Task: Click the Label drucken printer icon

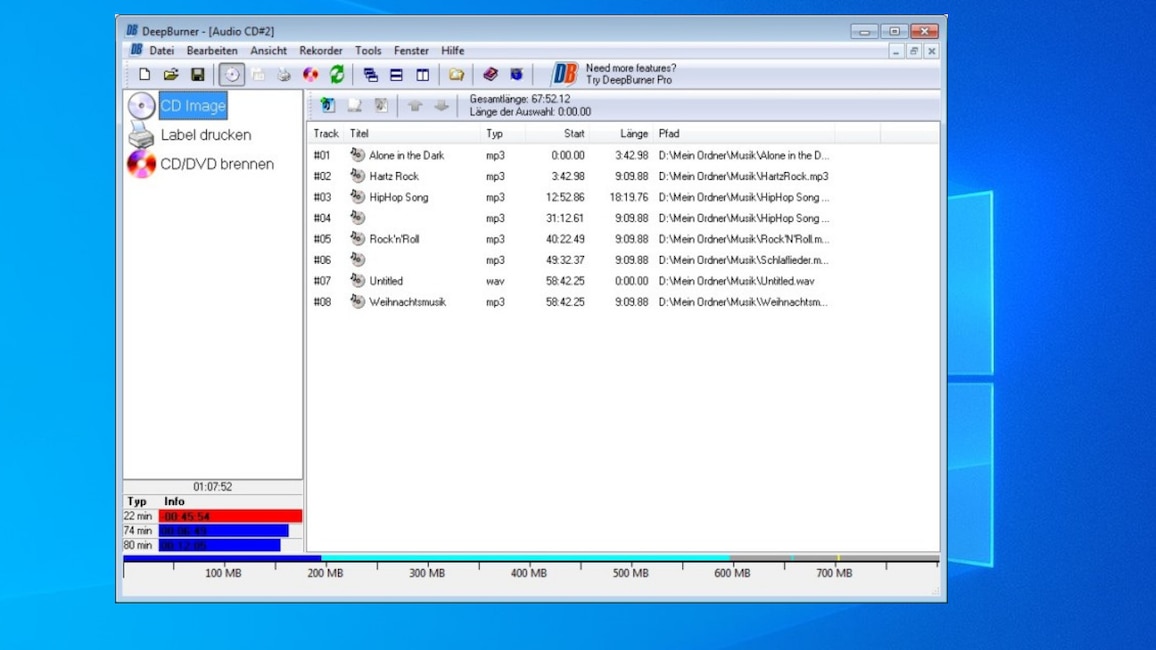Action: [143, 135]
